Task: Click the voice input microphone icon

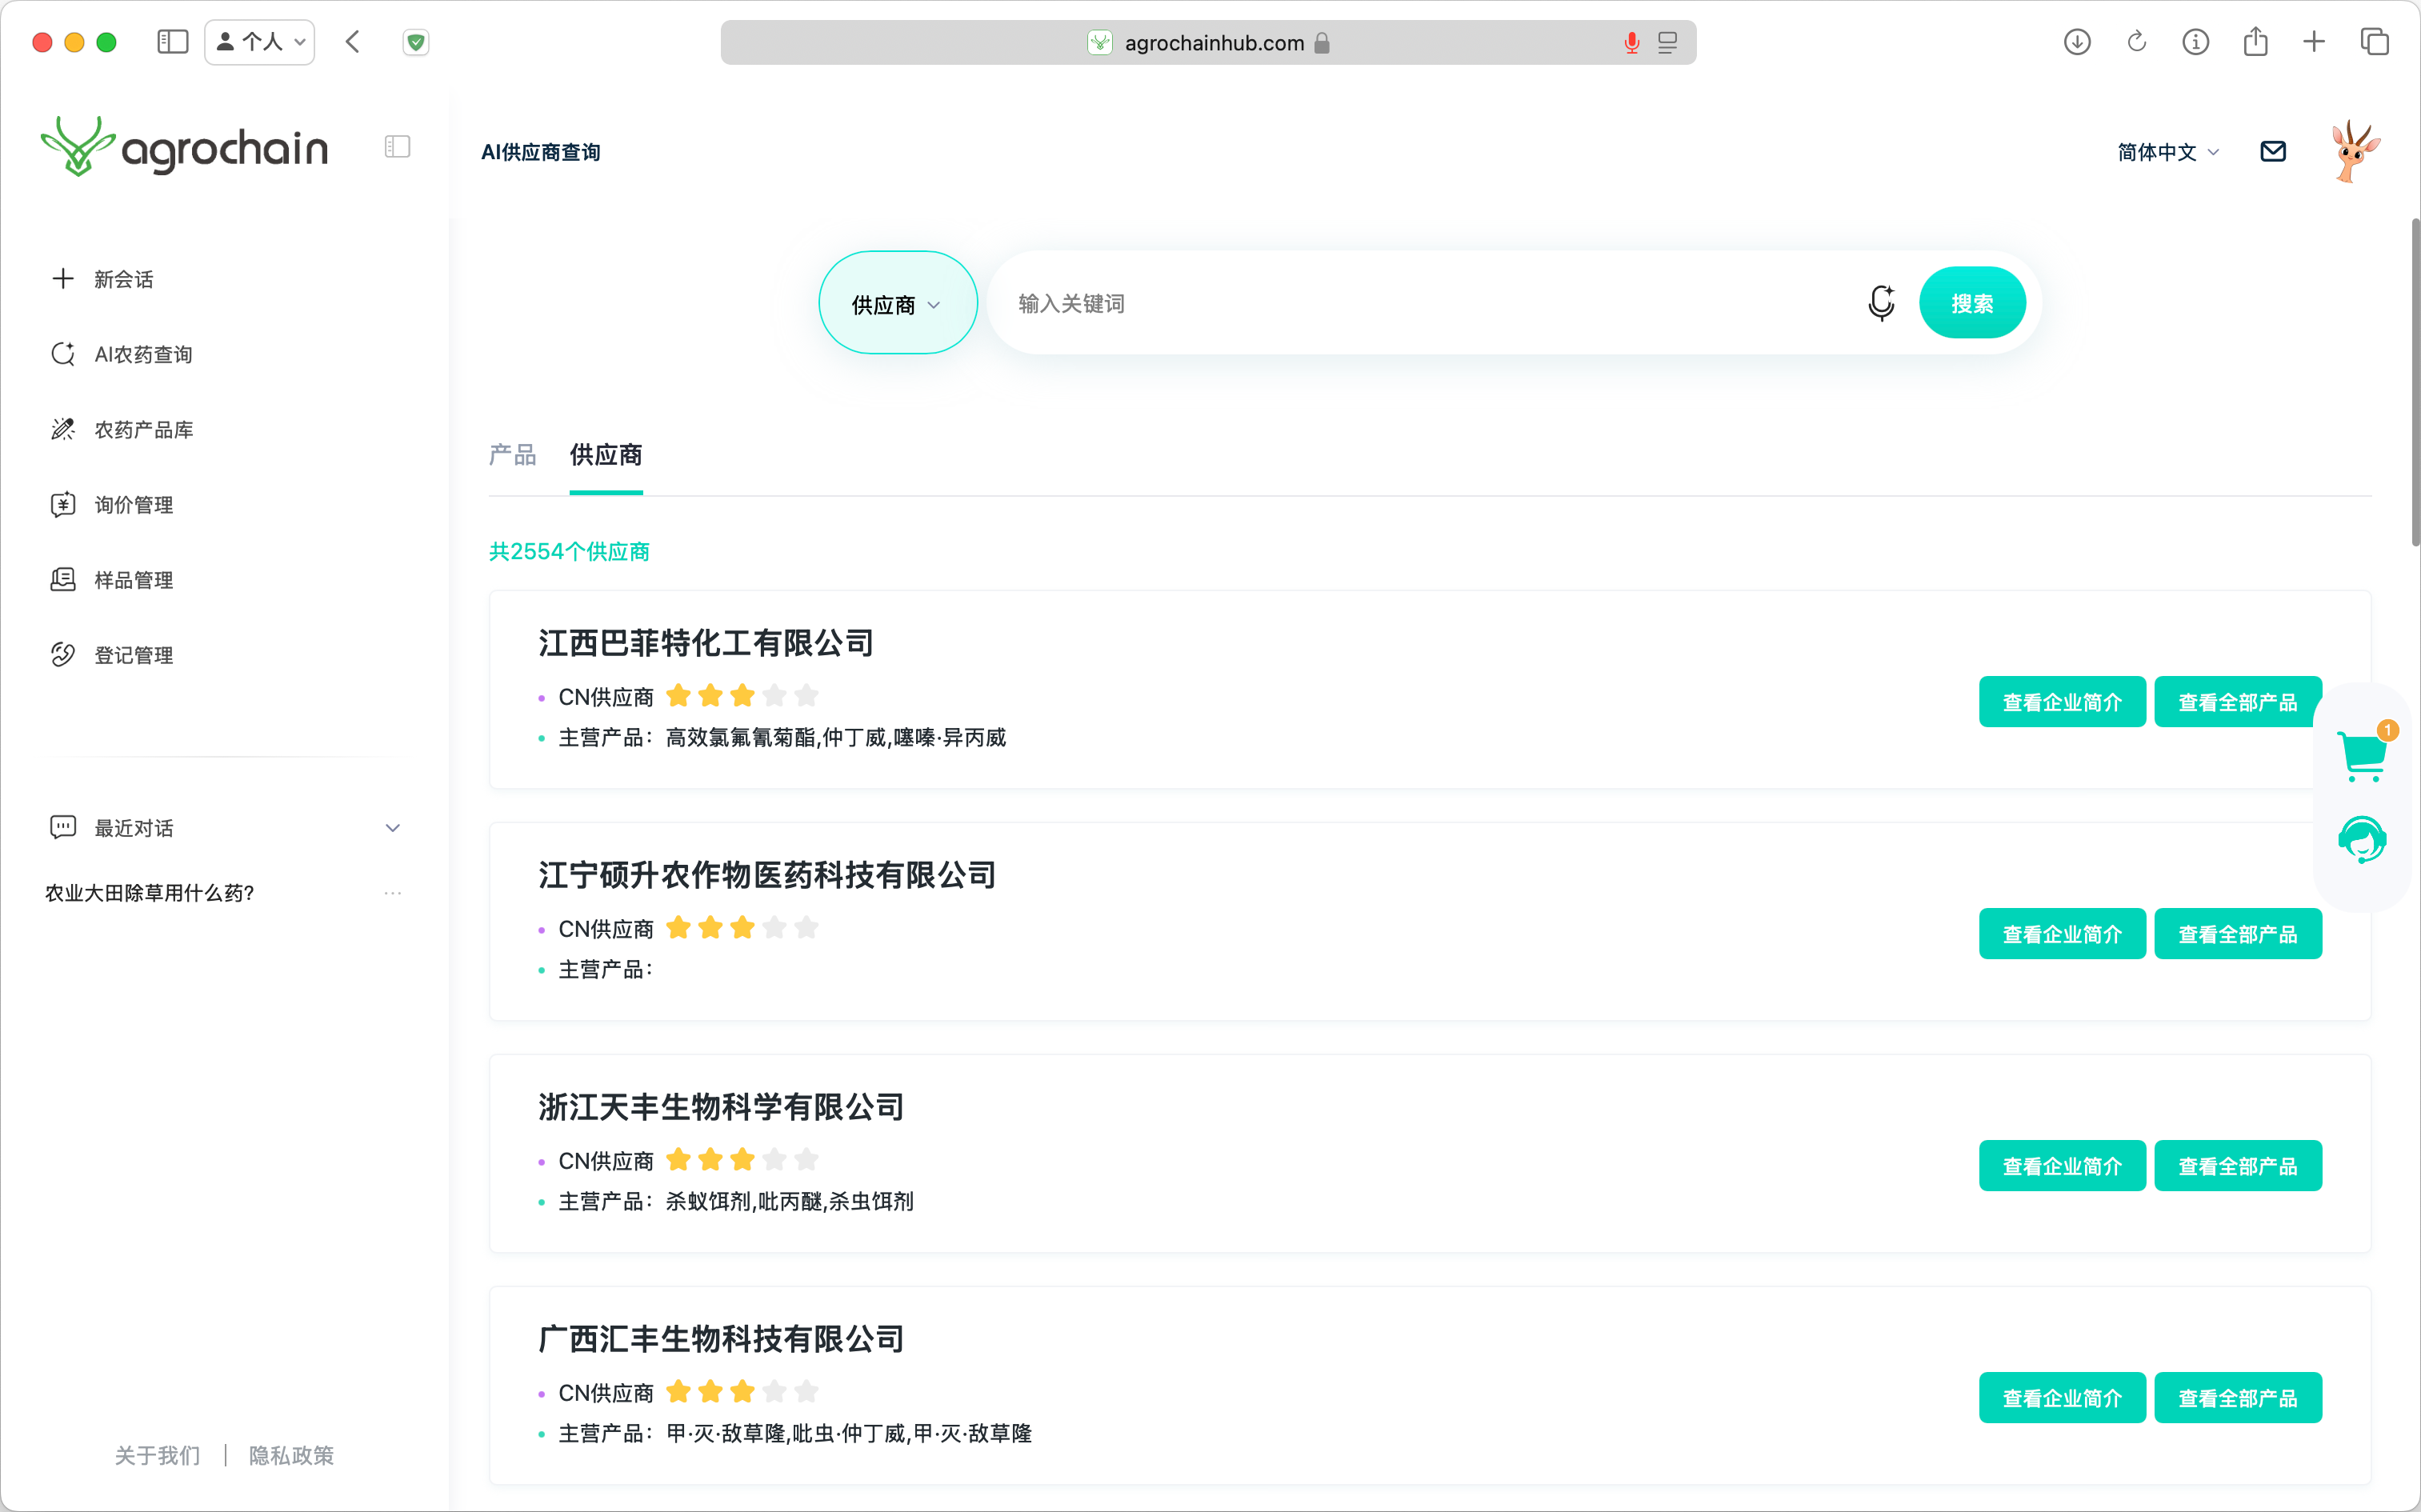Action: coord(1880,302)
